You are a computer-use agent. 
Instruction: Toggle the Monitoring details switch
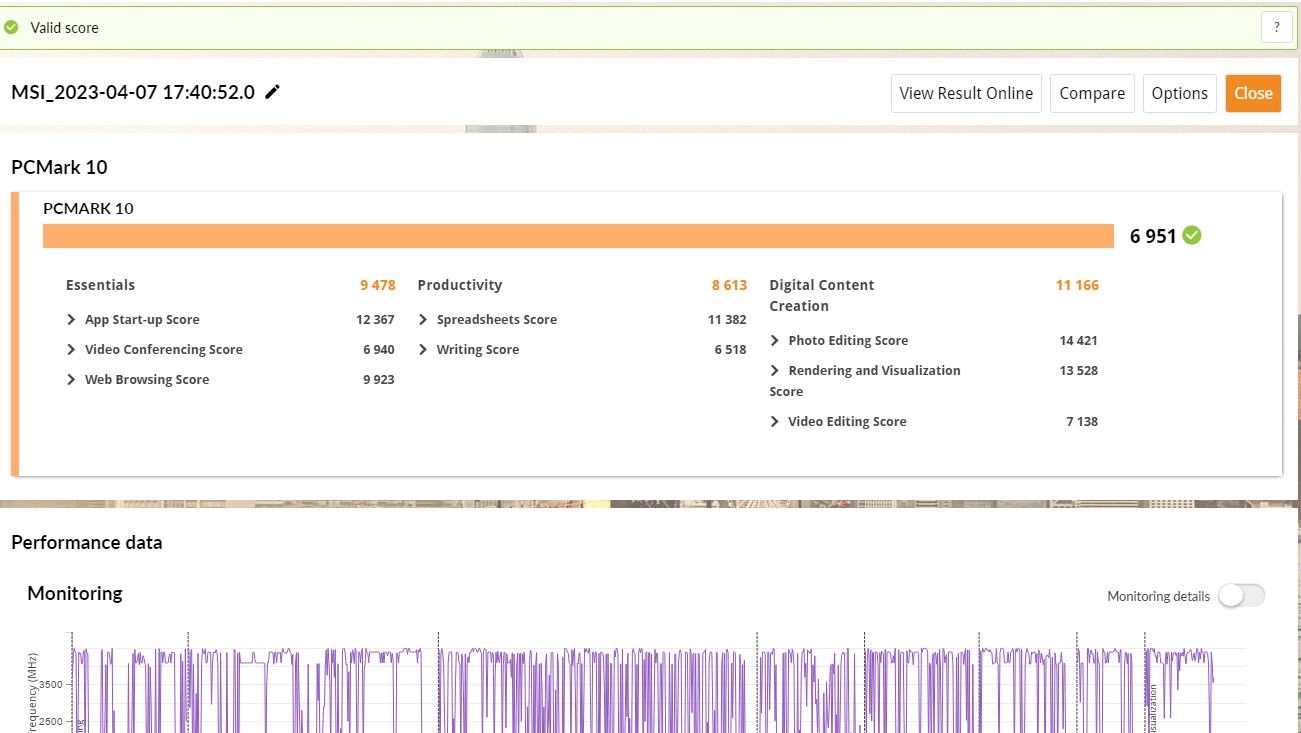click(x=1241, y=596)
